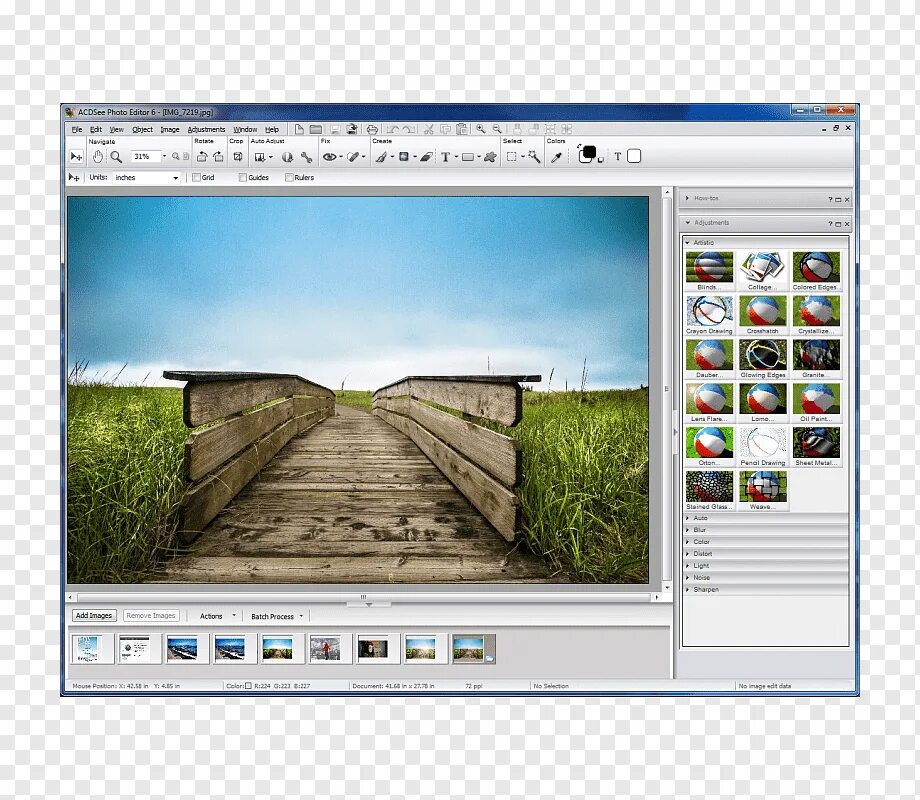The height and width of the screenshot is (800, 920).
Task: Click the Auto Adjust levels icon
Action: coord(260,157)
